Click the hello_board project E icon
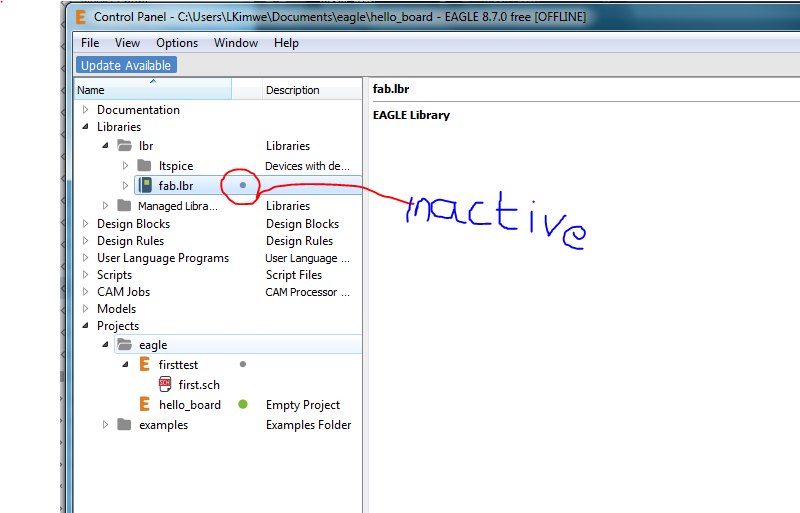 tap(145, 404)
